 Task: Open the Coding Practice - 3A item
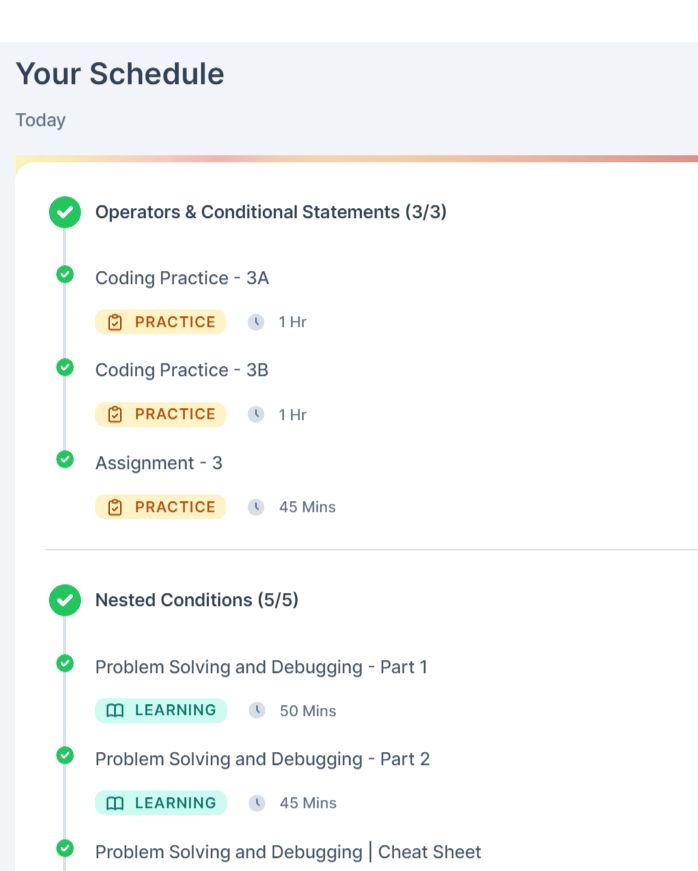point(182,278)
